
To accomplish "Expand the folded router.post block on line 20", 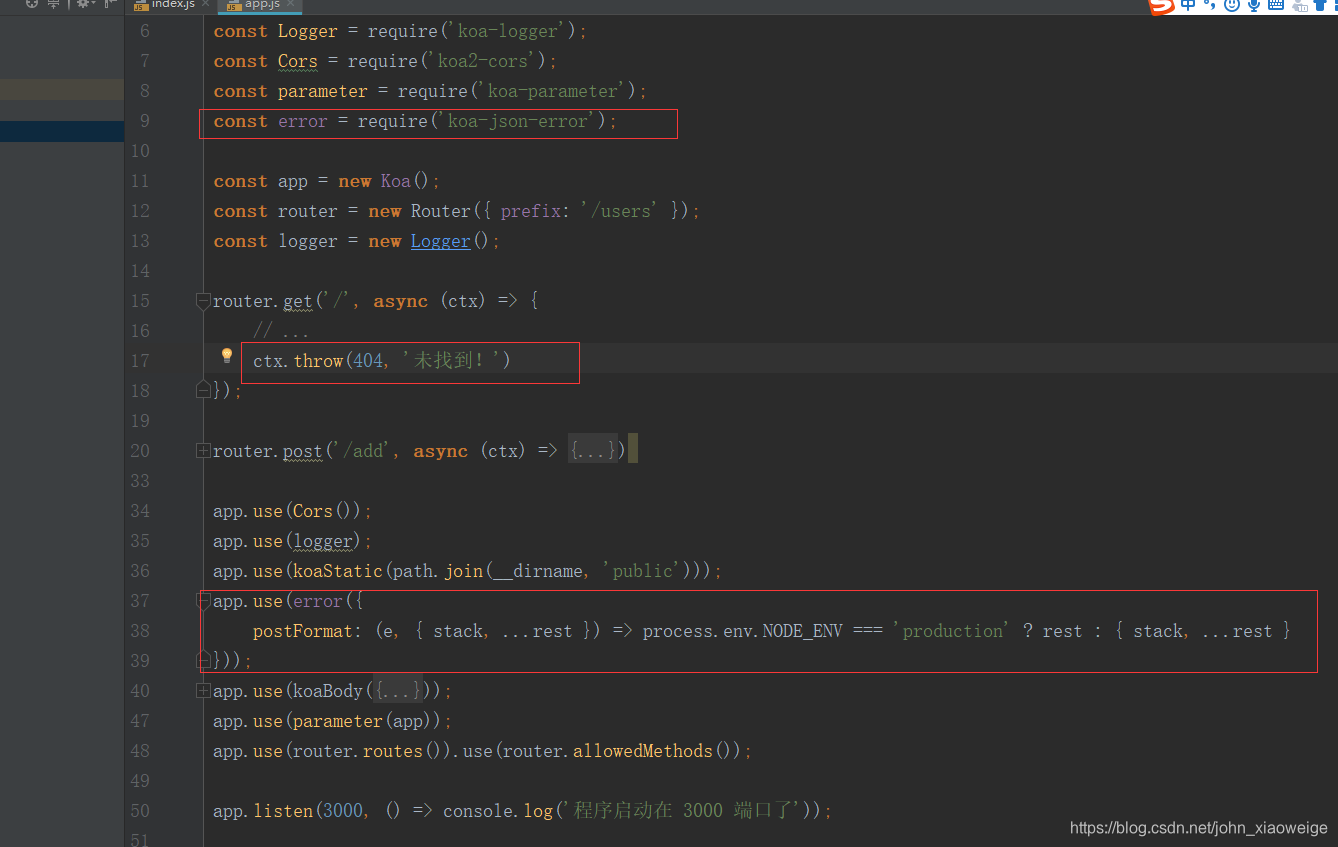I will point(204,451).
